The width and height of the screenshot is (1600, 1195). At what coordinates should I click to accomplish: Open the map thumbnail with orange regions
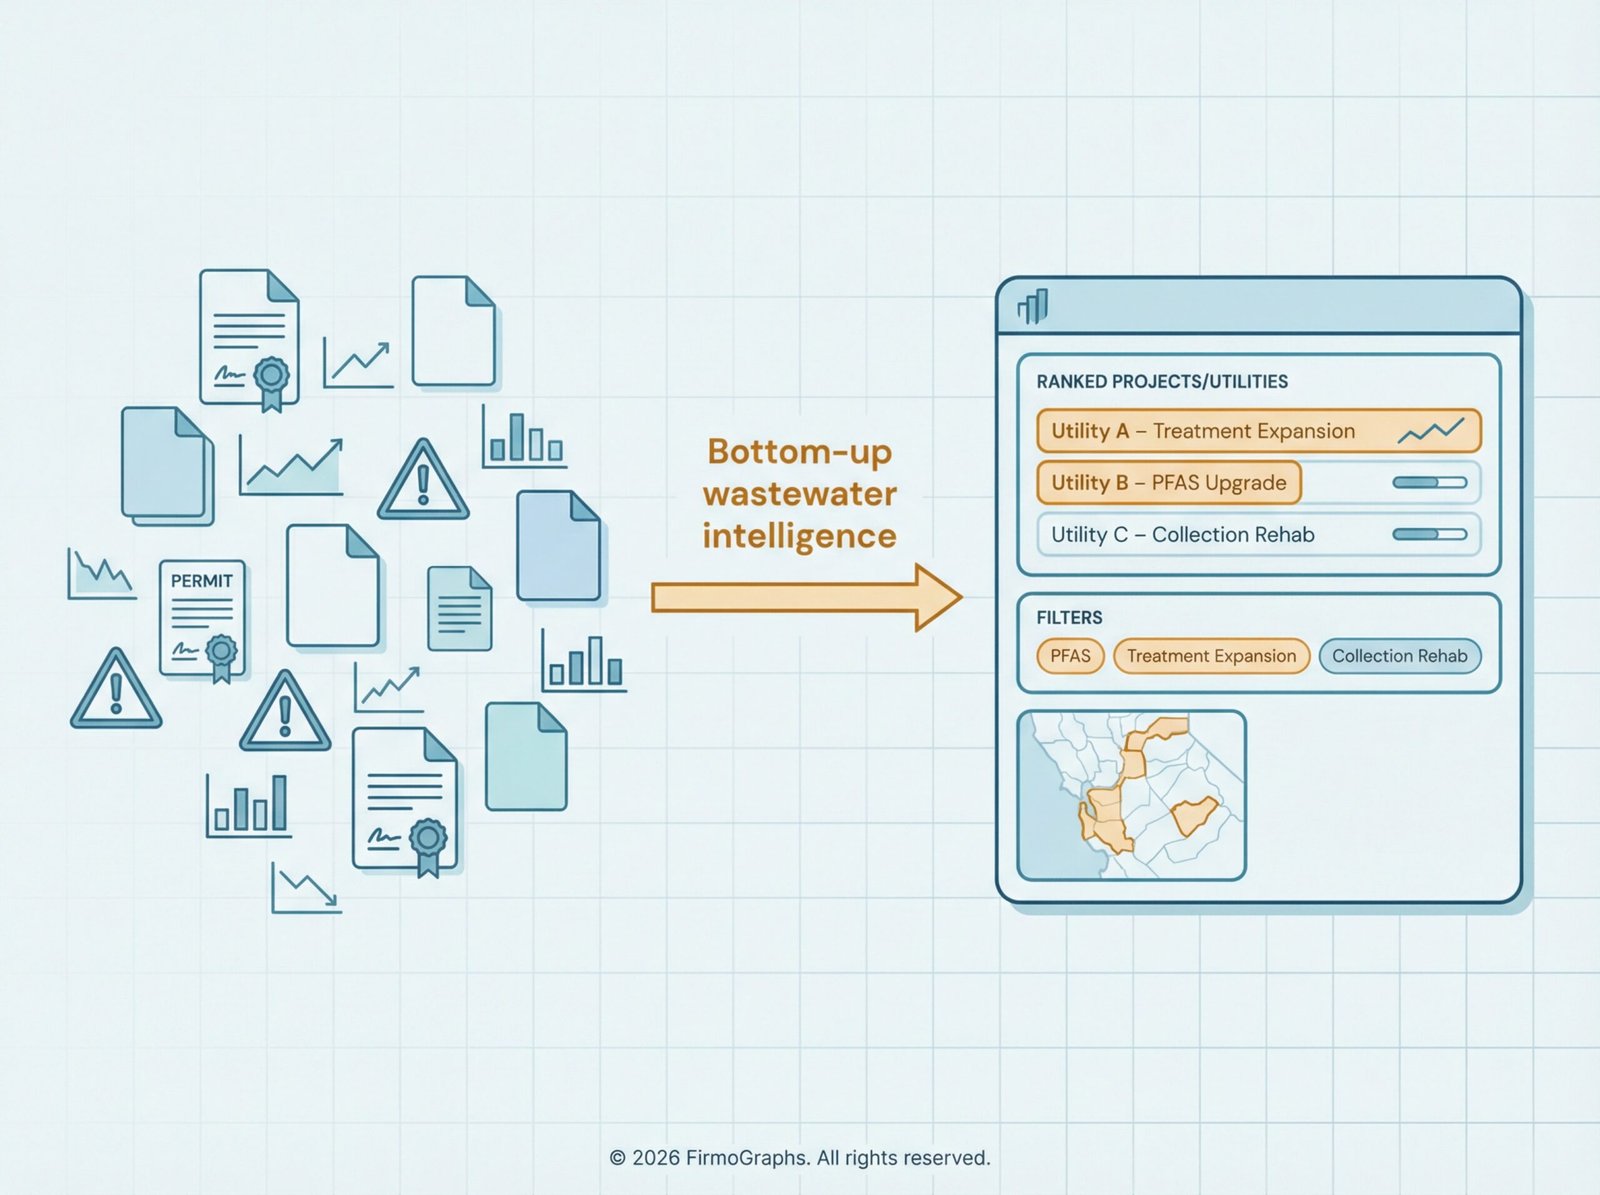pos(1131,796)
